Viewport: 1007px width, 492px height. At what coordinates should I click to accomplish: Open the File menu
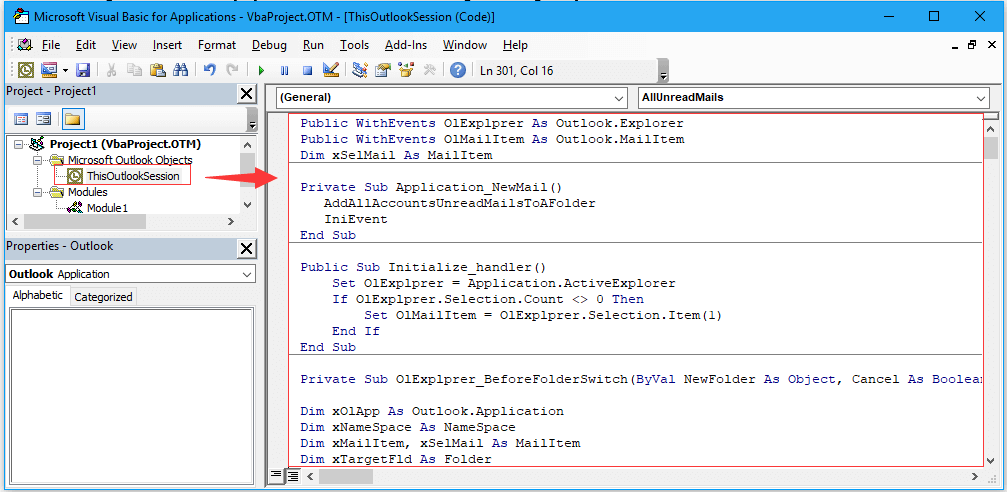click(51, 45)
